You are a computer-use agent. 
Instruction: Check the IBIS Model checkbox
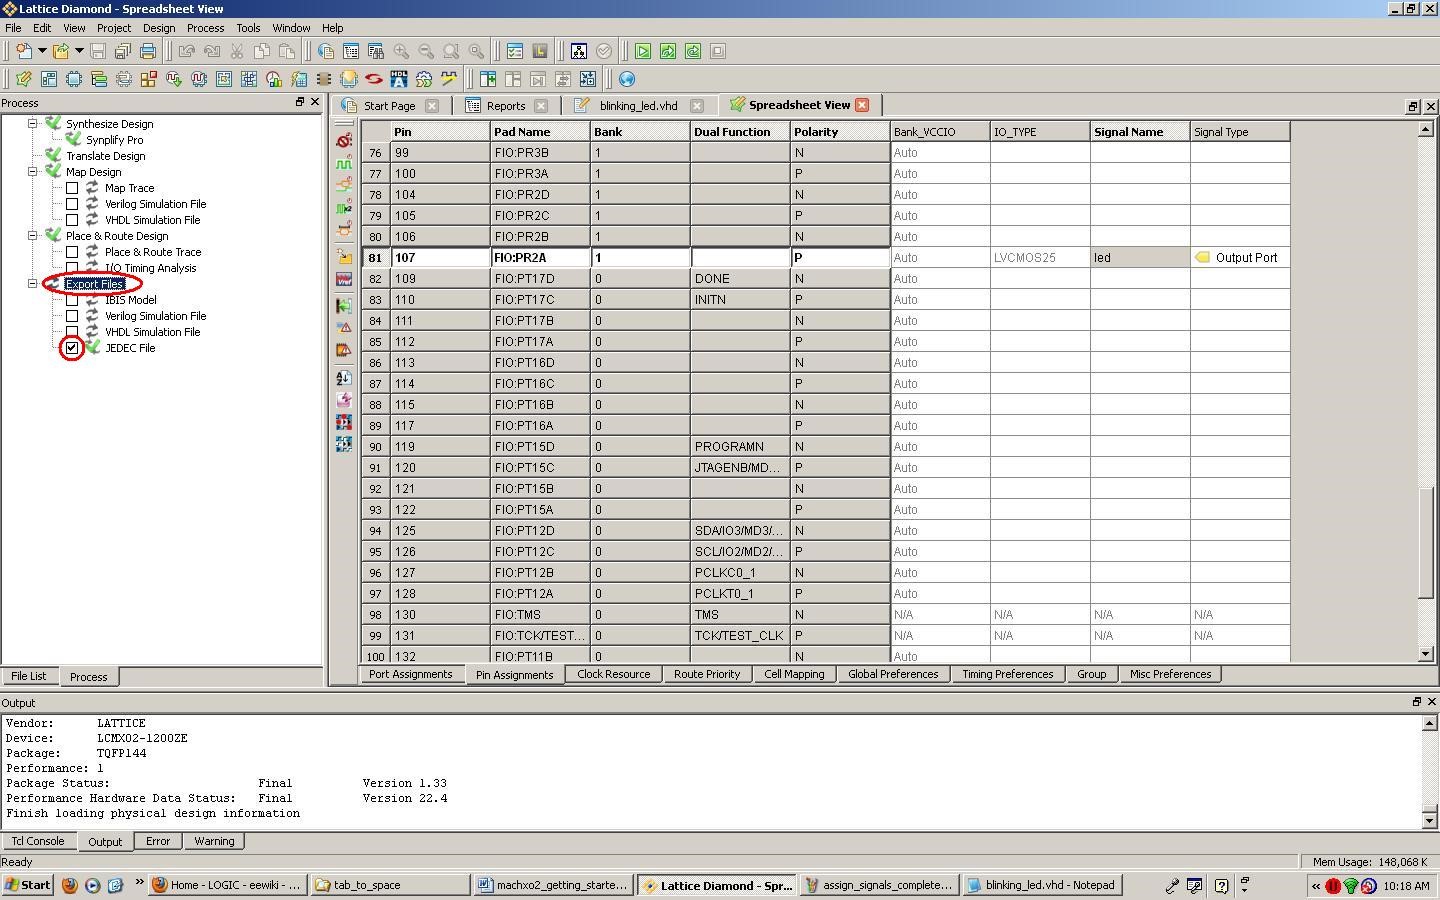(x=72, y=300)
